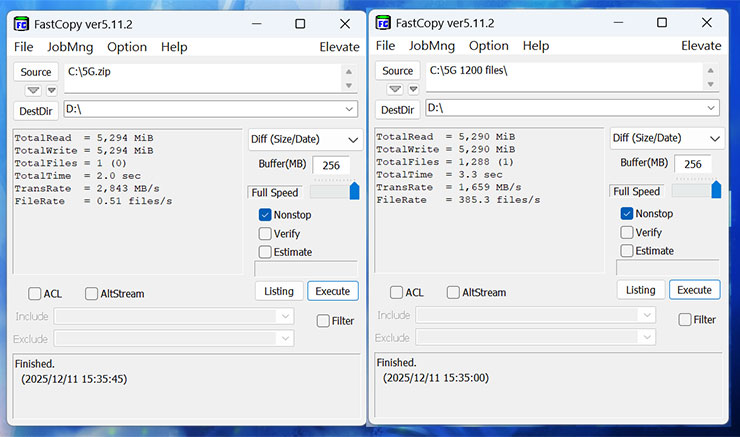Click scroll-down arrow in 5G 1200 files source field
The image size is (740, 437).
click(x=710, y=85)
